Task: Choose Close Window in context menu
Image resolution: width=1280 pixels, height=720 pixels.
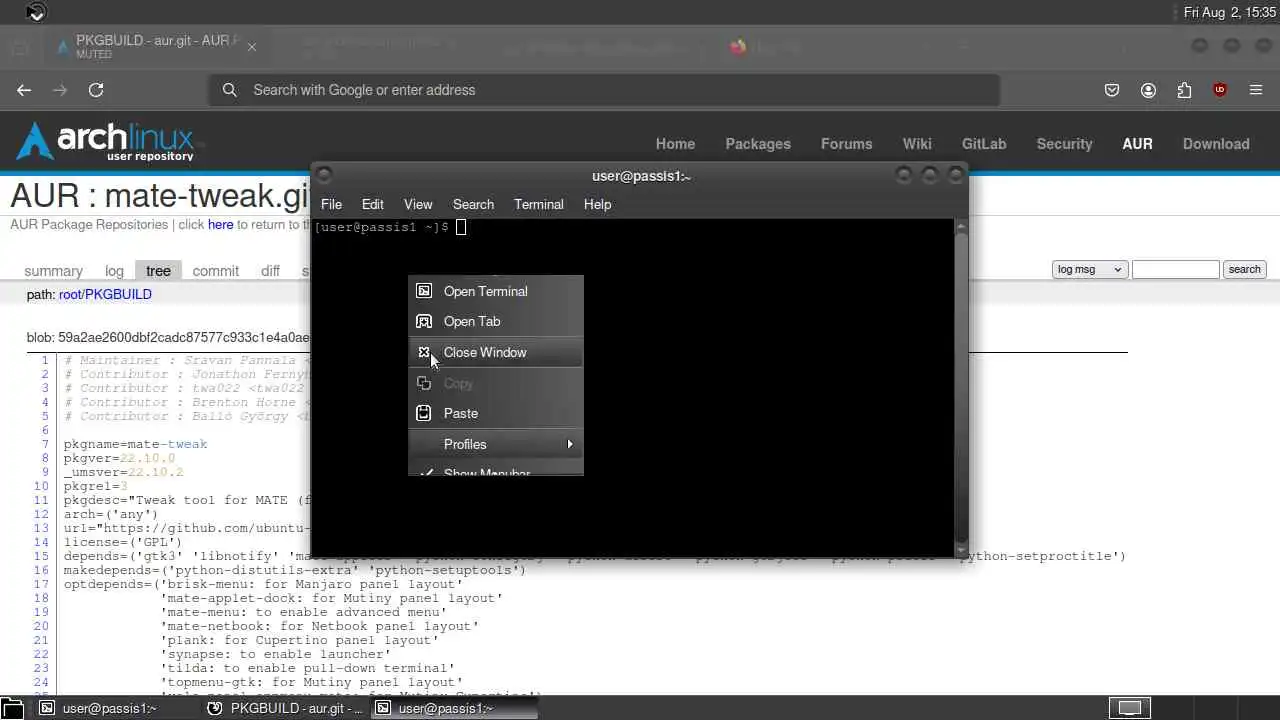Action: click(496, 352)
